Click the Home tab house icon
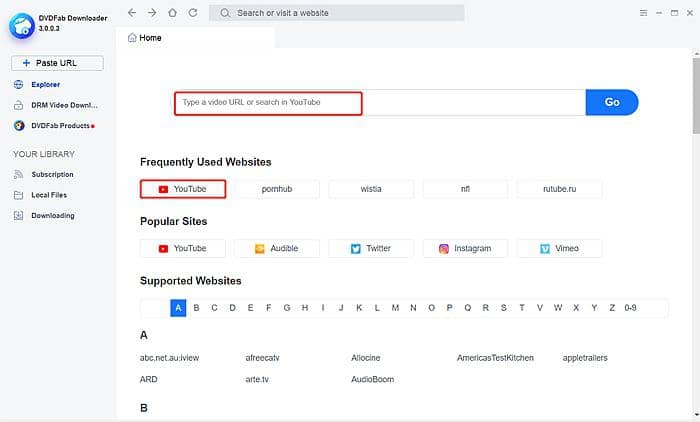 tap(132, 38)
